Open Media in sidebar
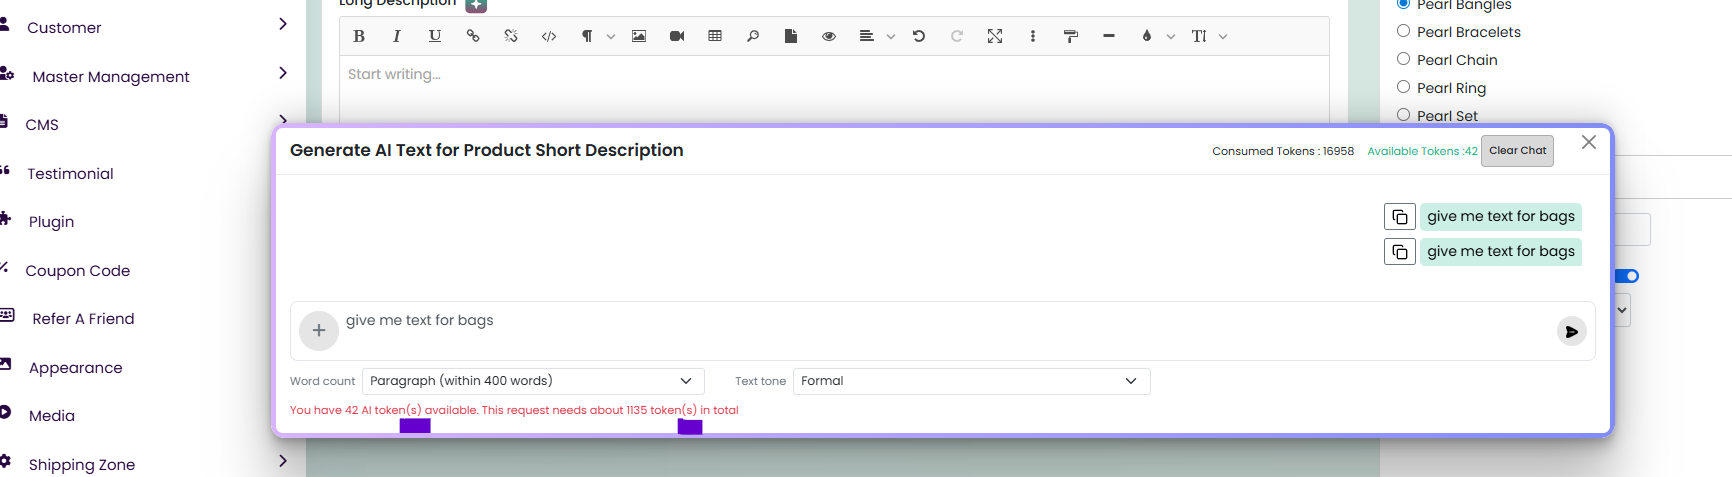Image resolution: width=1732 pixels, height=477 pixels. coord(52,416)
